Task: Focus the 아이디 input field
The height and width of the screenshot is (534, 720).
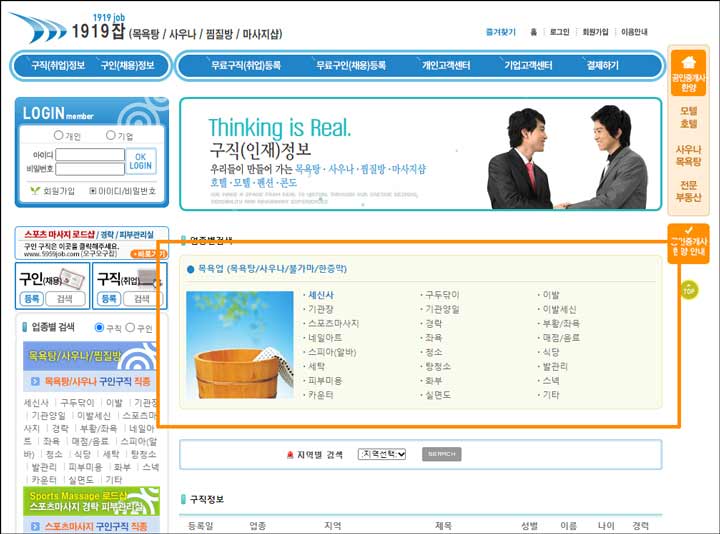Action: point(90,155)
